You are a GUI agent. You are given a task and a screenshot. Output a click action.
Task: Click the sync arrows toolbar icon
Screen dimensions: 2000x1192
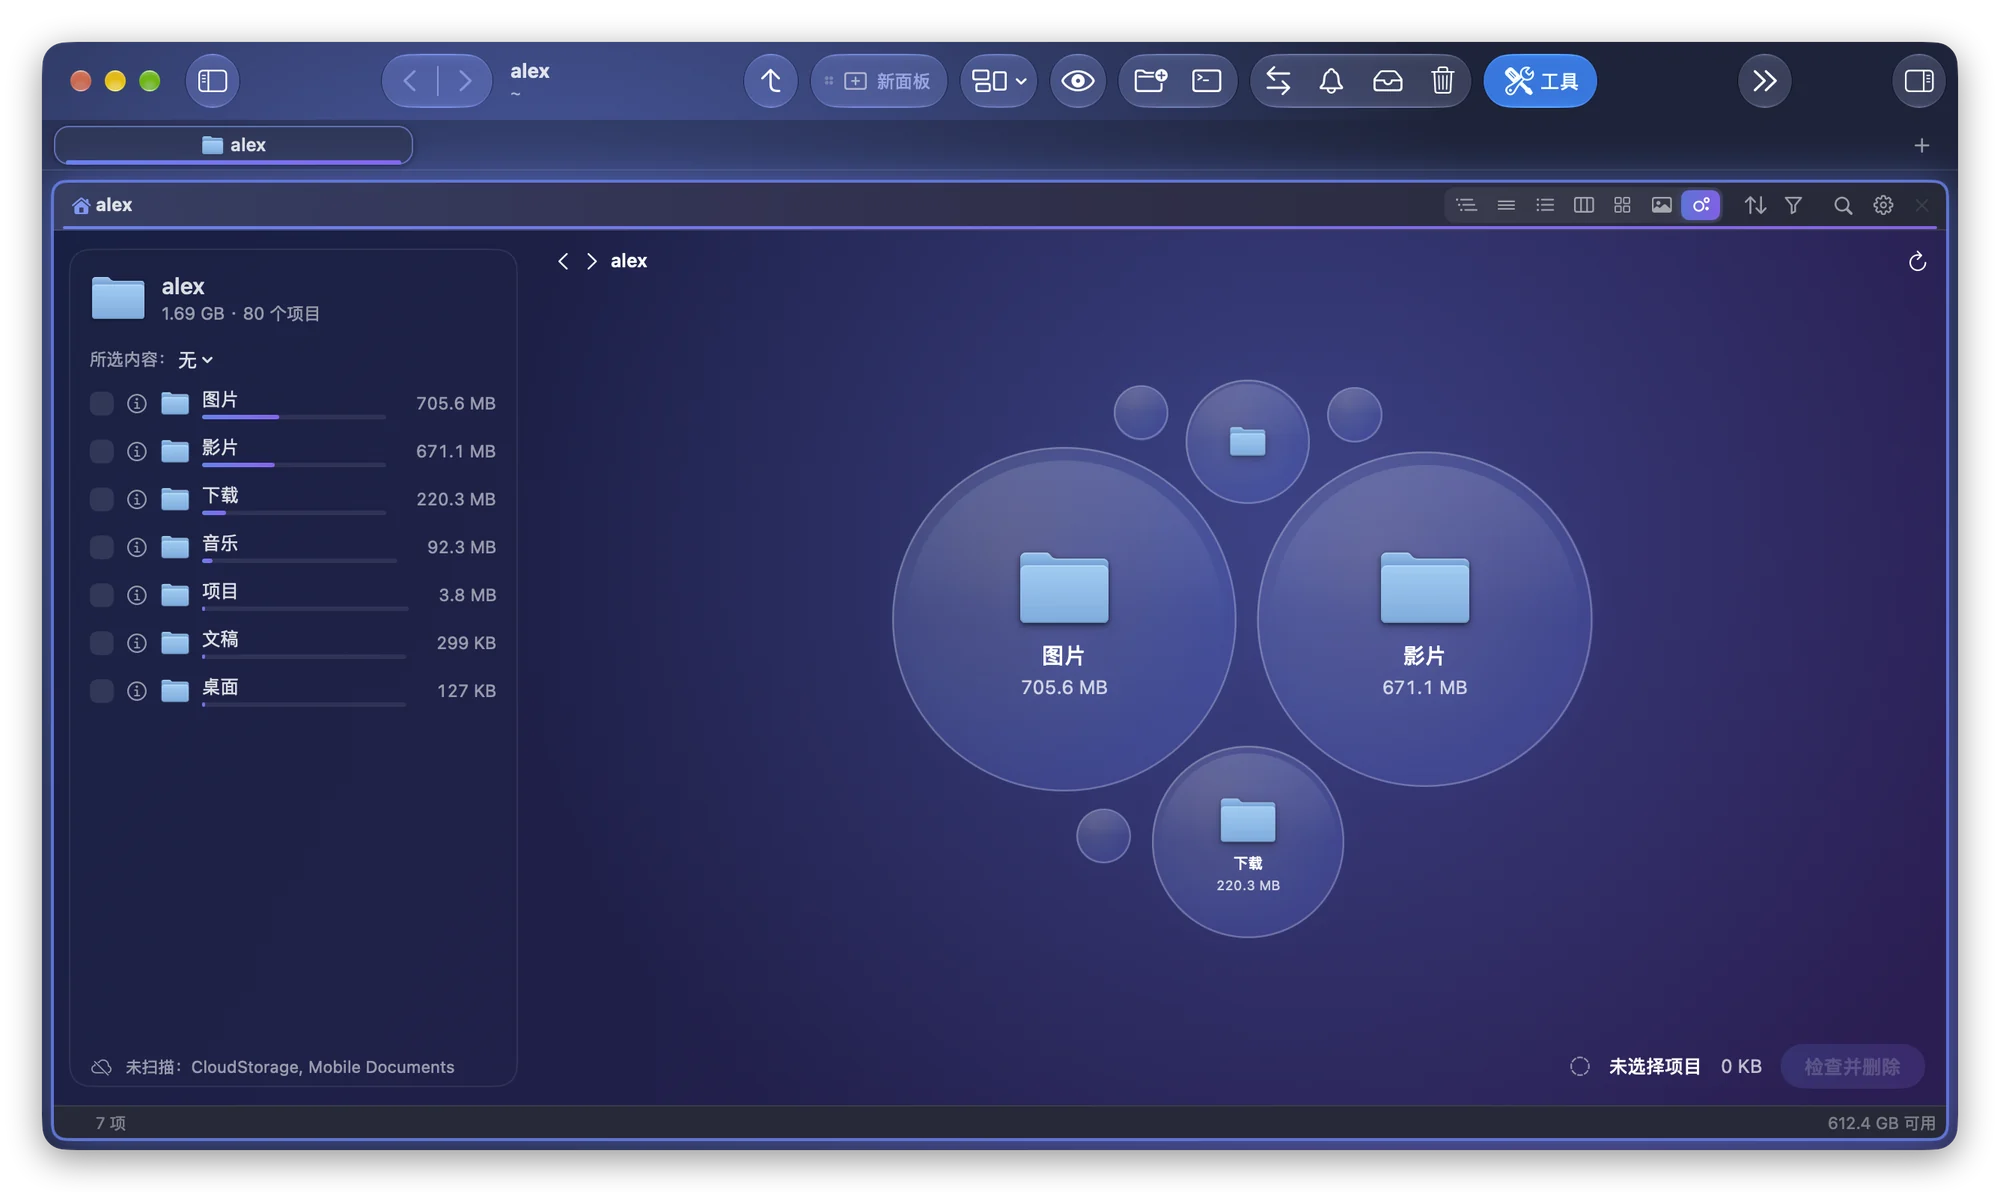(1278, 81)
